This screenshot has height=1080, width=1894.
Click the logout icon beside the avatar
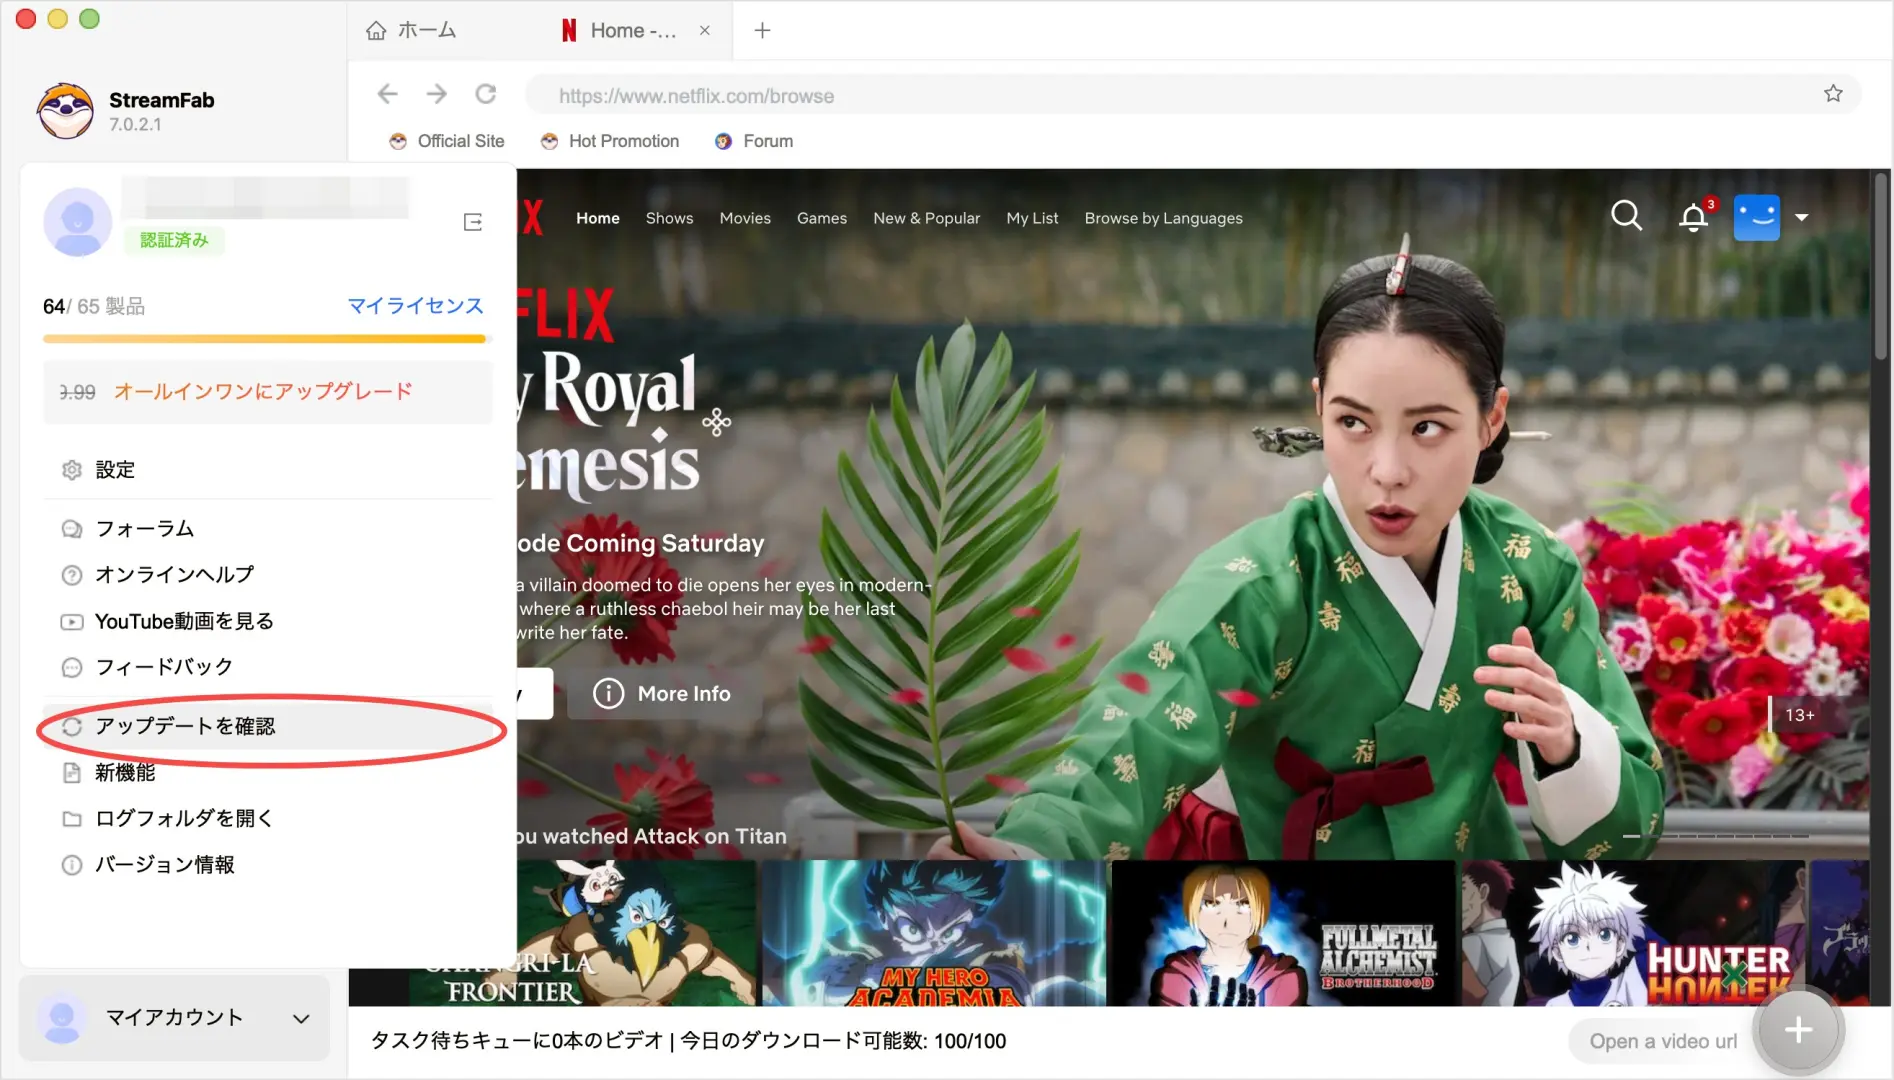(x=473, y=222)
